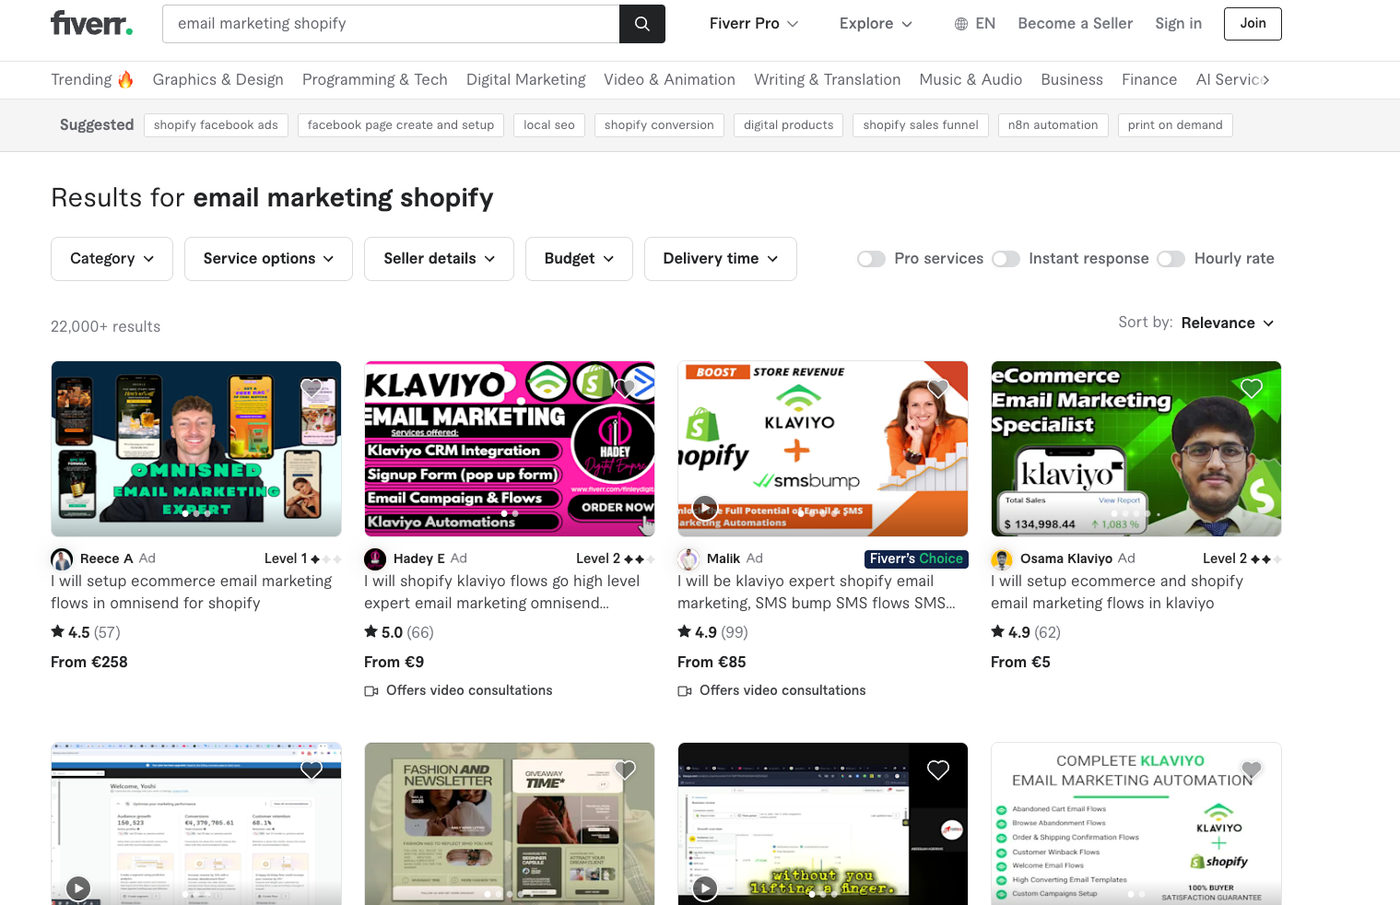Viewport: 1400px width, 905px height.
Task: Play the Welcome dashboard video gig
Action: tap(78, 888)
